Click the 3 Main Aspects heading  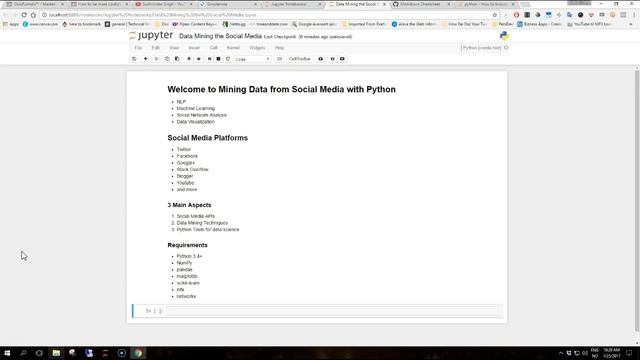click(189, 205)
